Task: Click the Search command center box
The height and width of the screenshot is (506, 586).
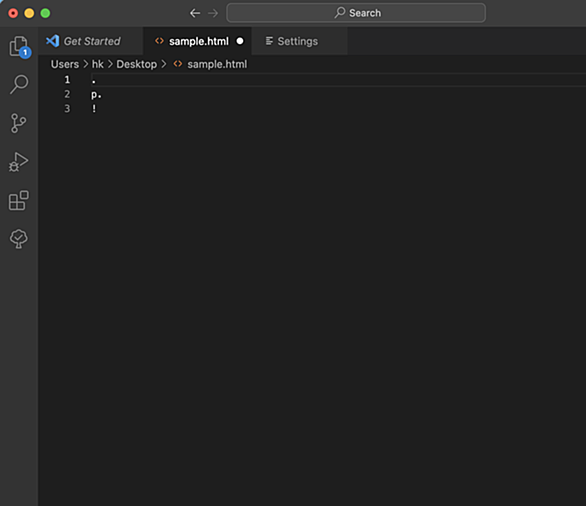Action: click(356, 13)
